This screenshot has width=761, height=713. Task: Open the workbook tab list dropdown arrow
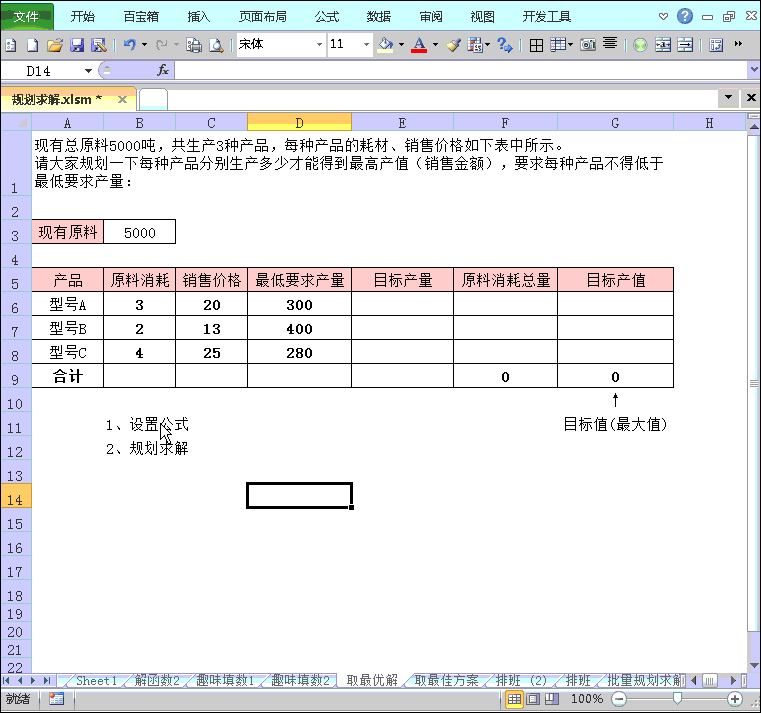[728, 98]
